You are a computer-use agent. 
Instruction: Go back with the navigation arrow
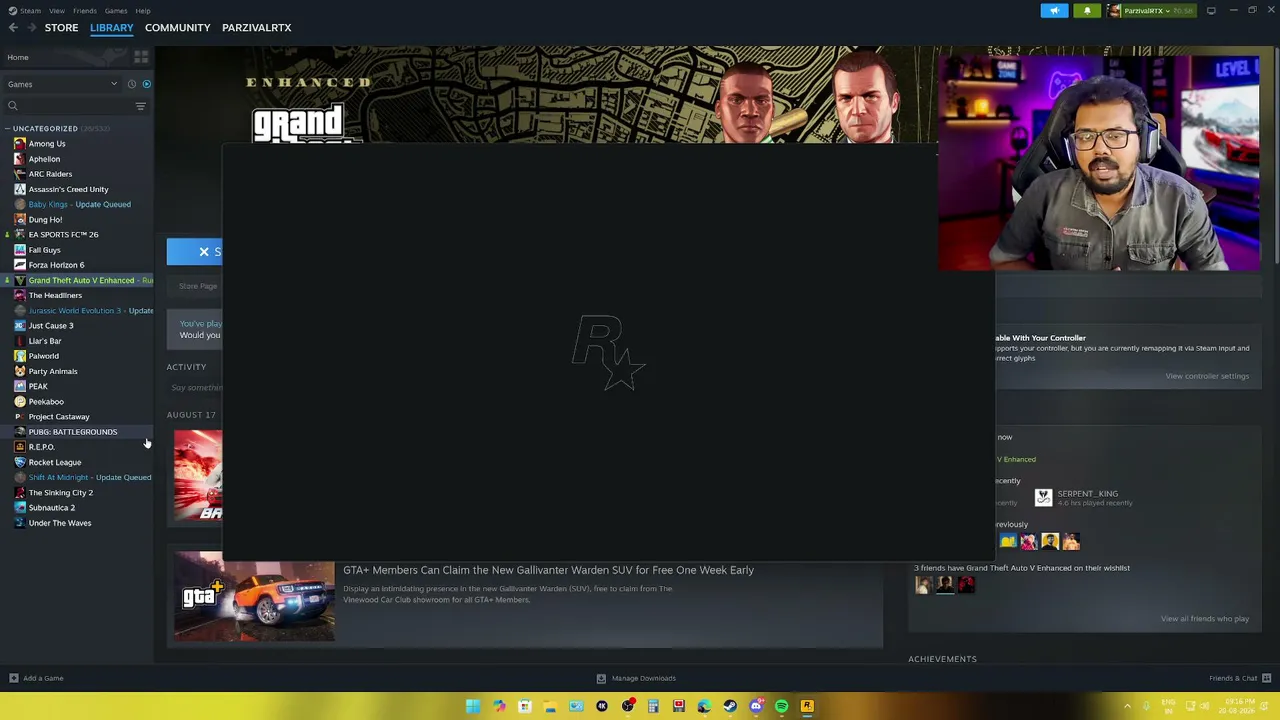(x=13, y=28)
